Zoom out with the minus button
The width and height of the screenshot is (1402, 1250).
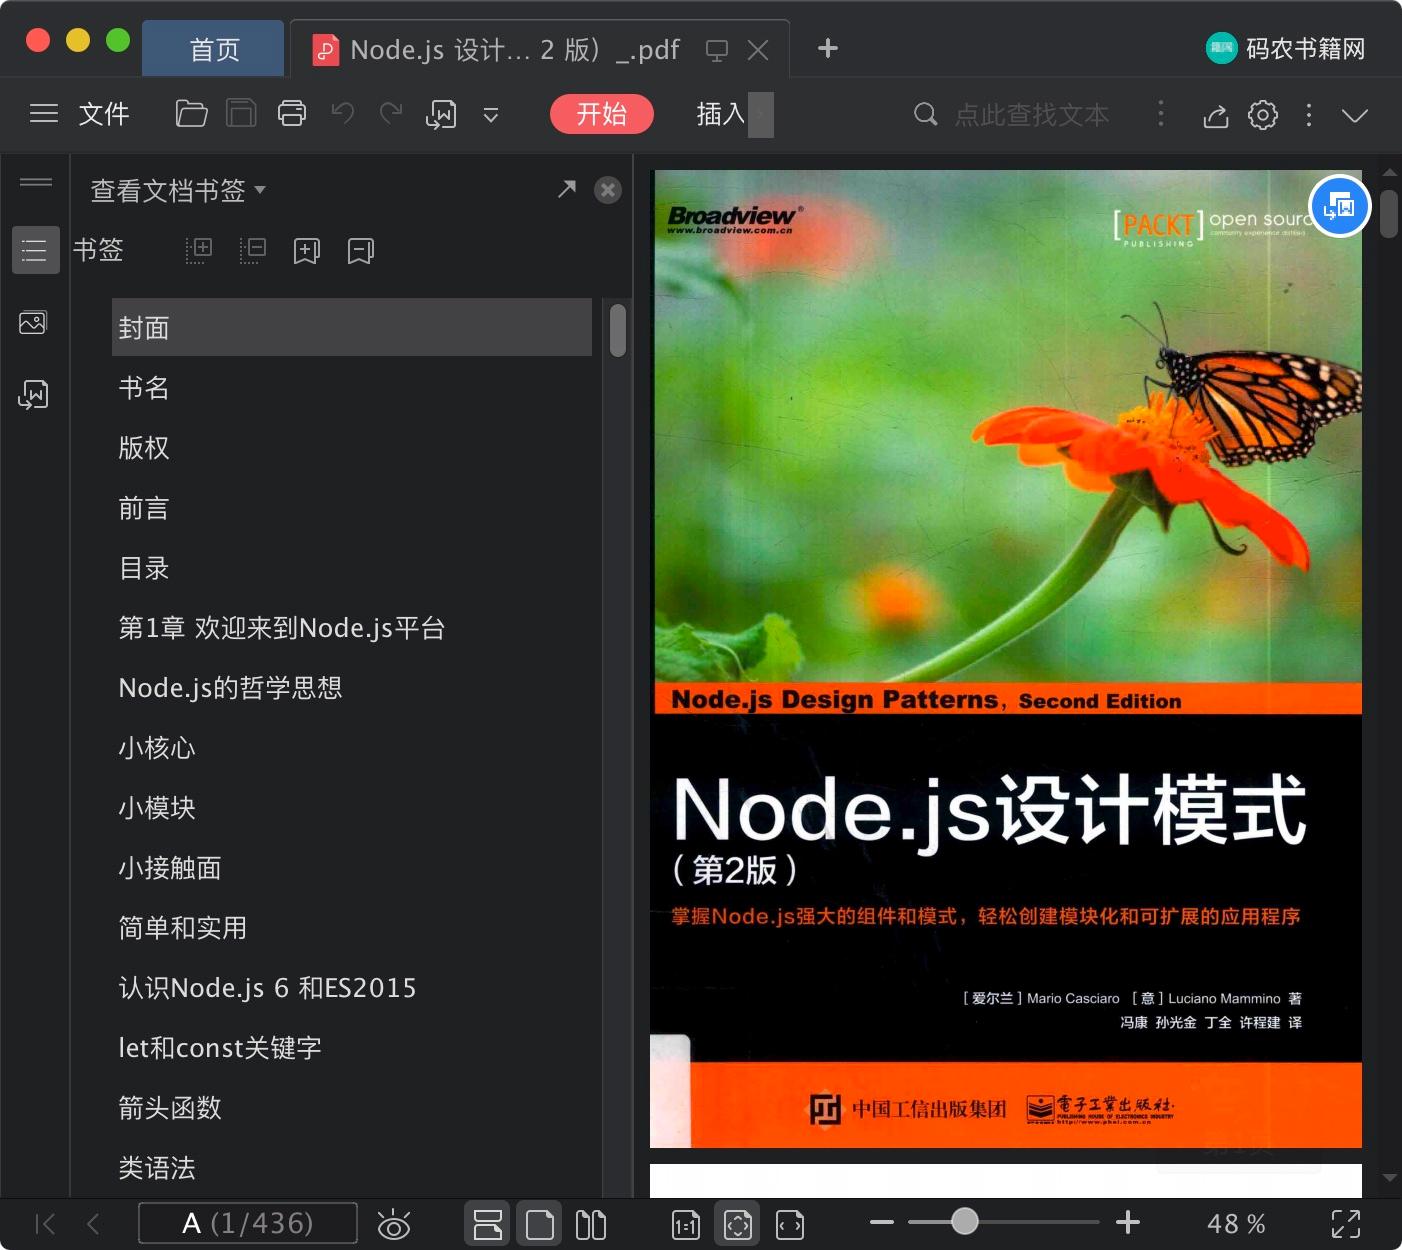click(882, 1222)
